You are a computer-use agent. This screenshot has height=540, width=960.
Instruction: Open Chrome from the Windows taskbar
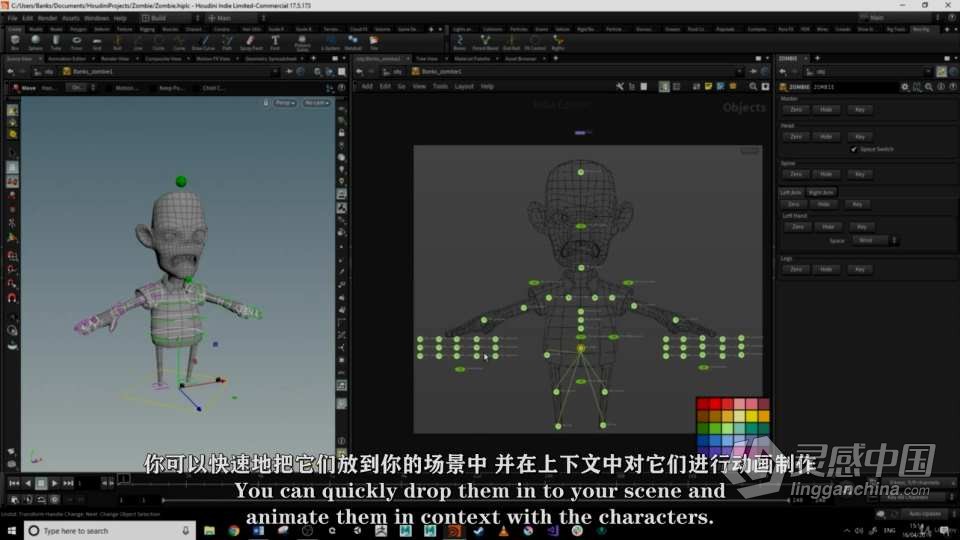(x=234, y=531)
